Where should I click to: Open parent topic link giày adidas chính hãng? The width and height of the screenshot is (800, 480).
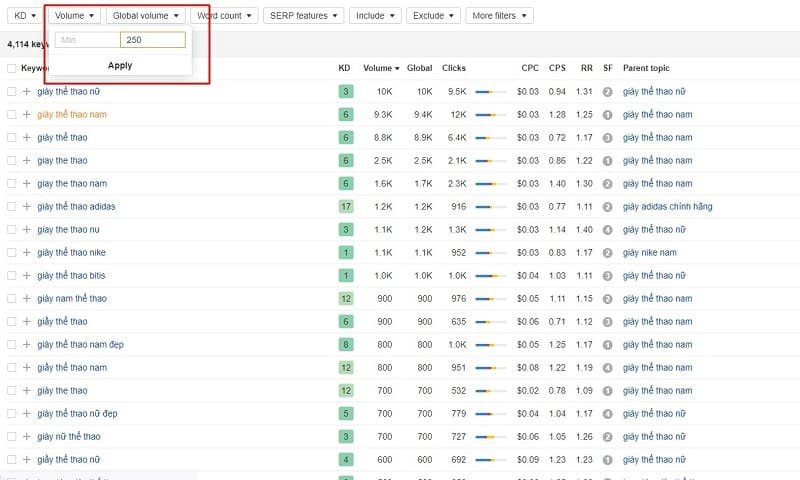click(x=667, y=207)
